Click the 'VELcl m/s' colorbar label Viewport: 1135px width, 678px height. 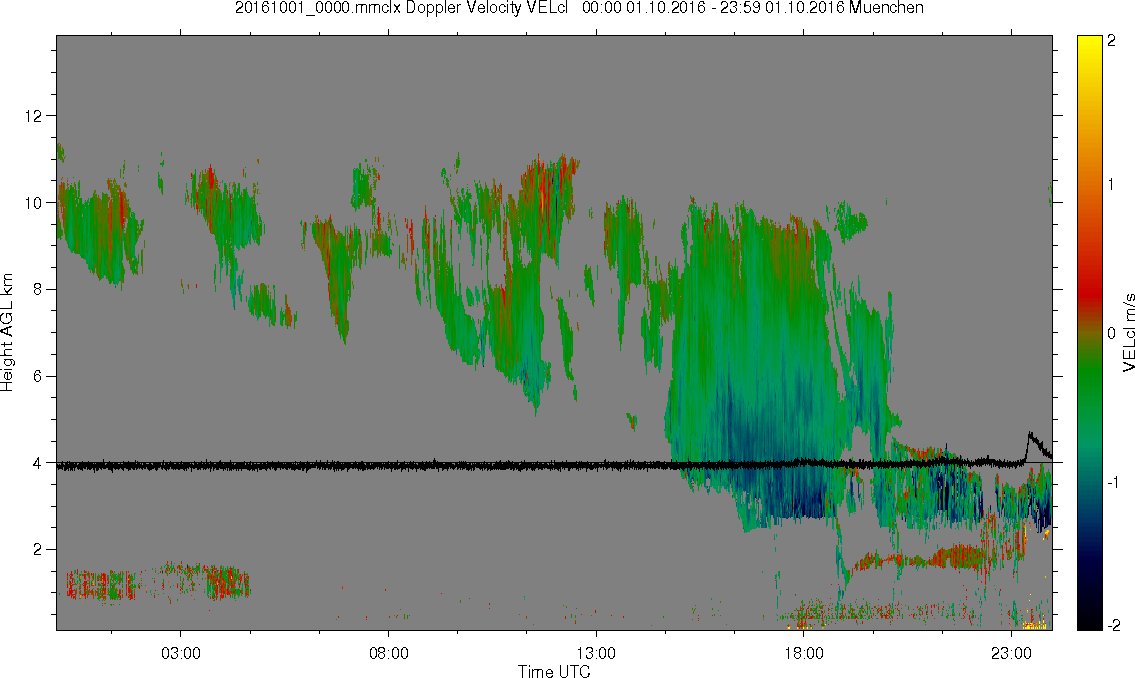pyautogui.click(x=1128, y=333)
